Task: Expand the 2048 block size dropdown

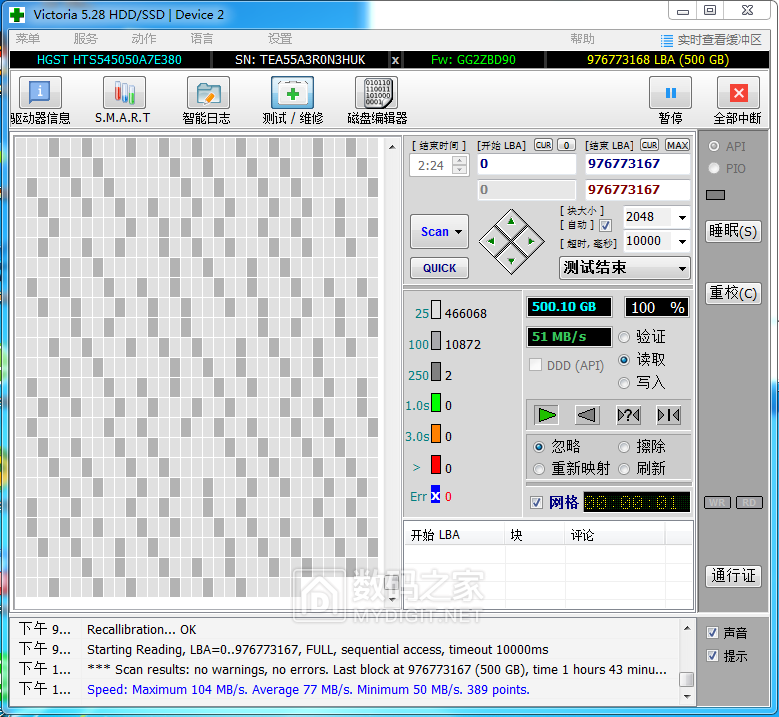Action: coord(682,217)
